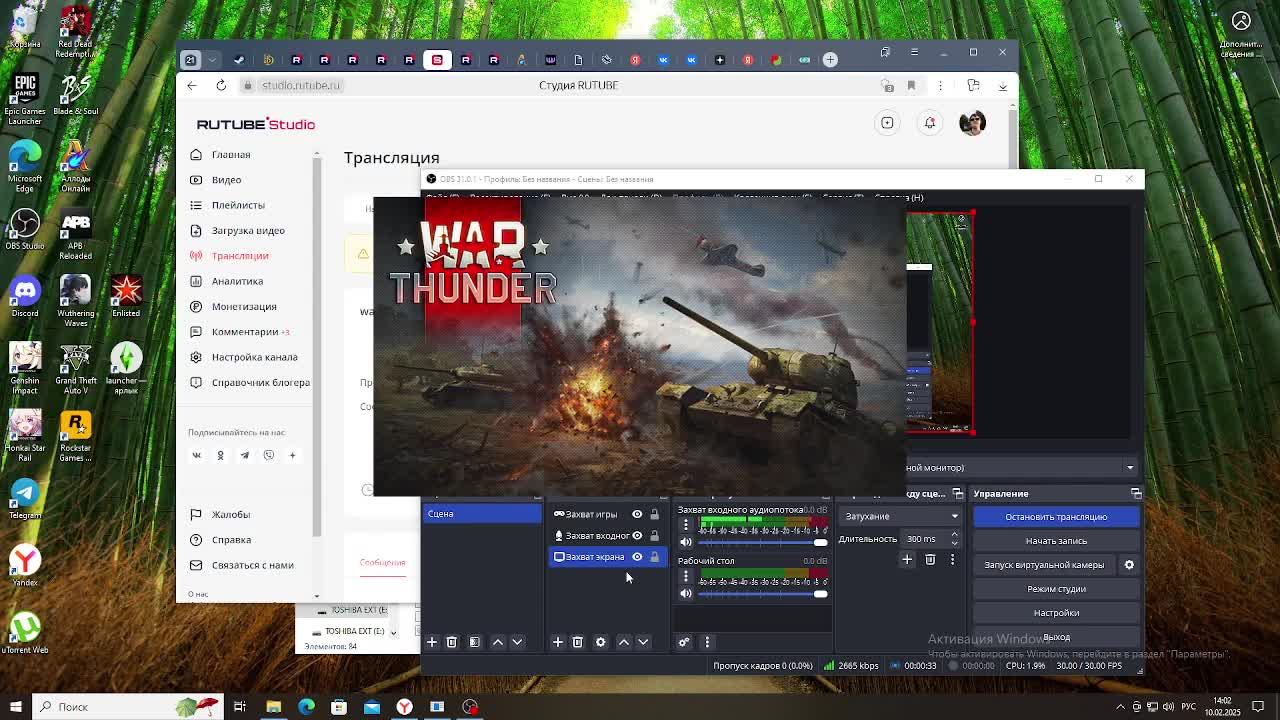
Task: Open the Затухание transition dropdown
Action: pyautogui.click(x=901, y=516)
